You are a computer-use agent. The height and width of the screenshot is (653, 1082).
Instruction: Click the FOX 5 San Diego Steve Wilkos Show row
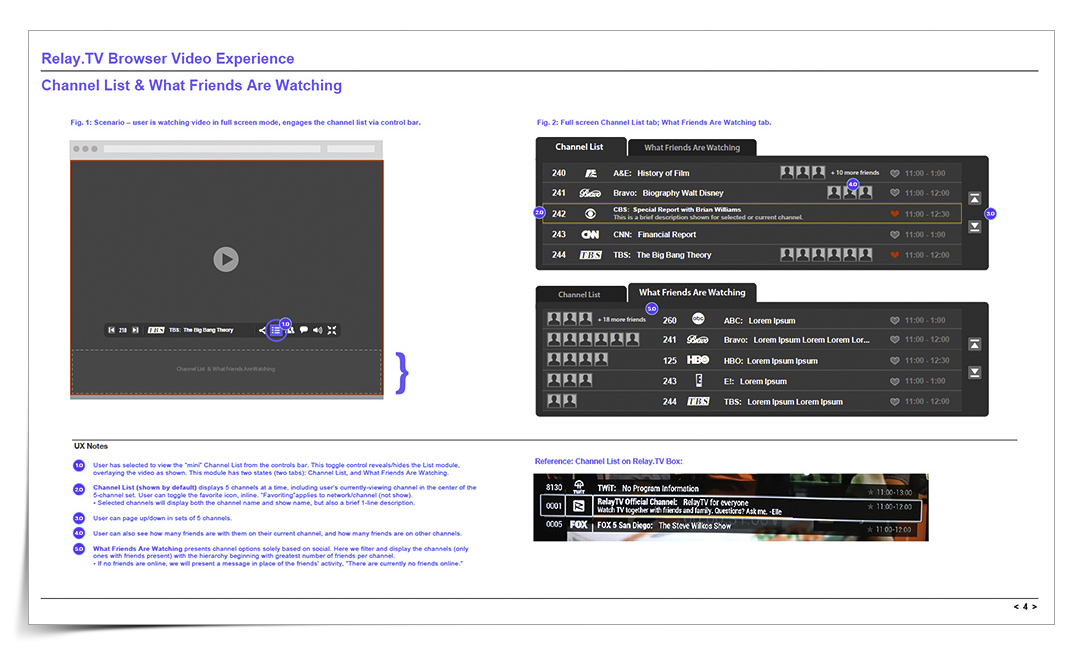click(x=731, y=526)
